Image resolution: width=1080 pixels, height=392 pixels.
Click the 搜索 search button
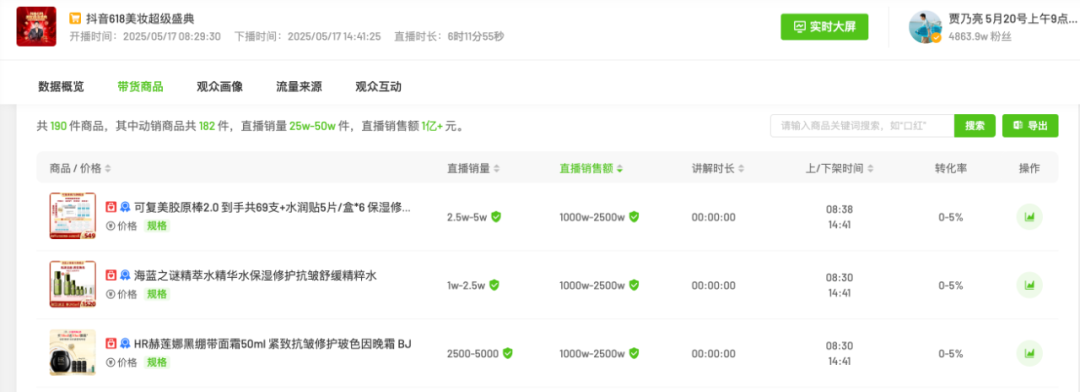(975, 126)
